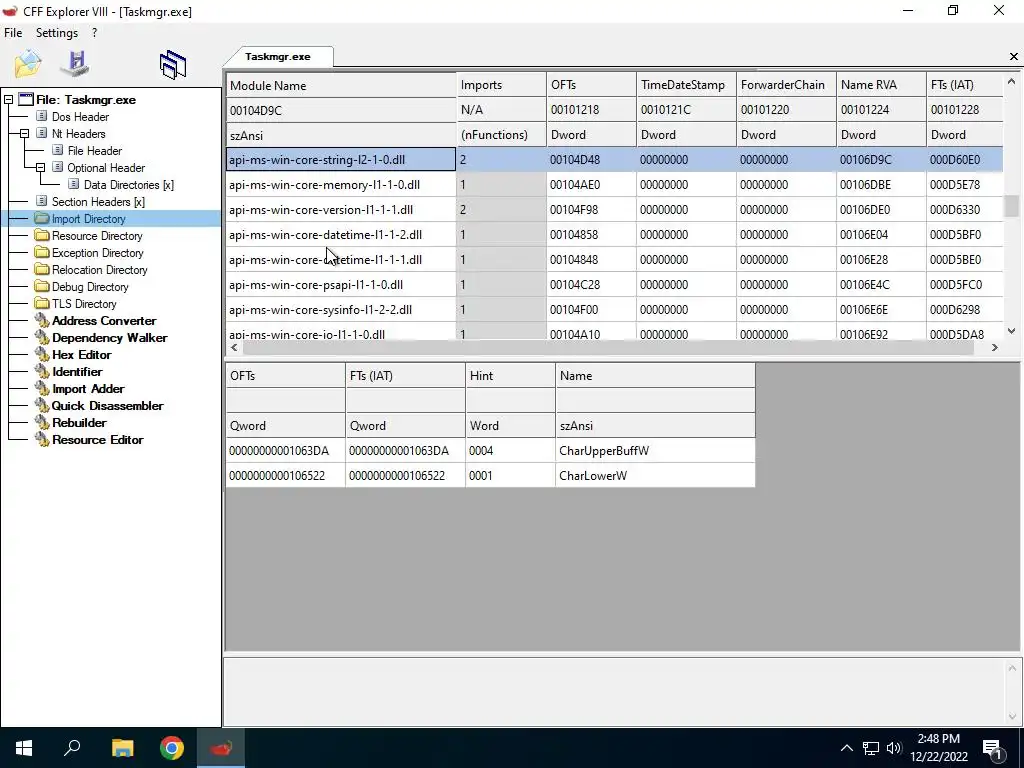Click the taskbar volume icon
The image size is (1024, 768).
point(894,748)
